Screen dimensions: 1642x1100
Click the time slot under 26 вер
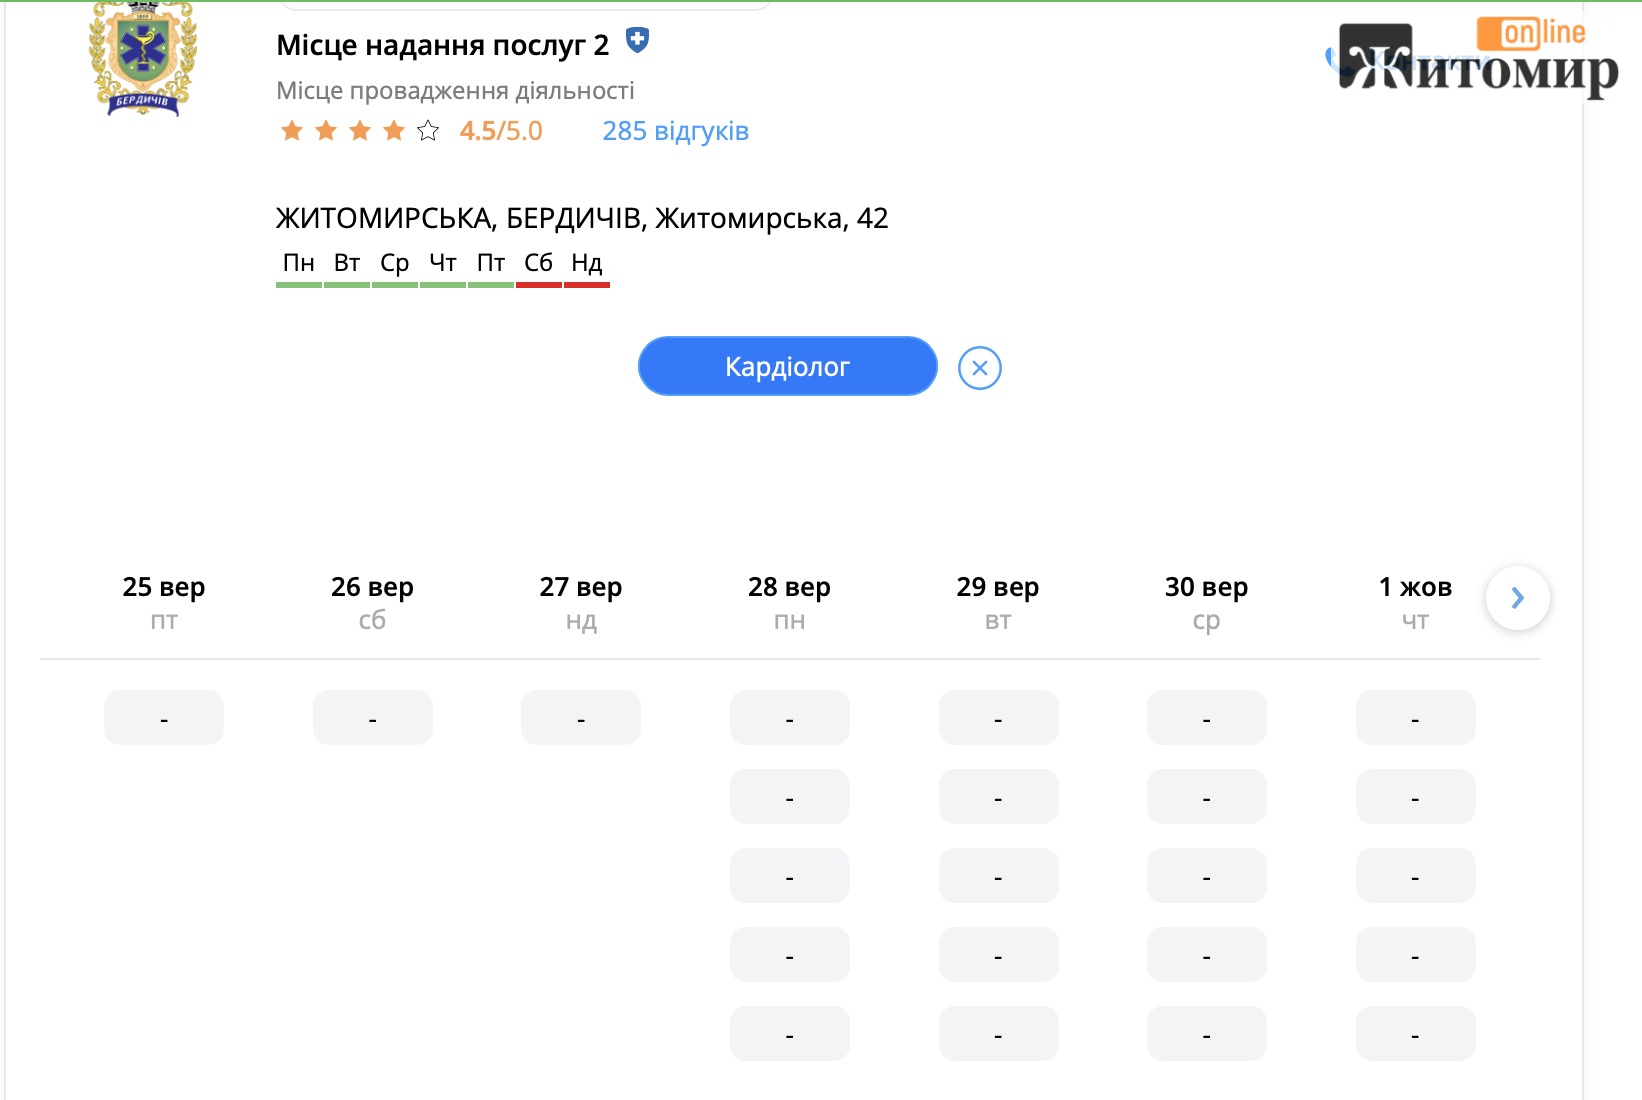373,718
